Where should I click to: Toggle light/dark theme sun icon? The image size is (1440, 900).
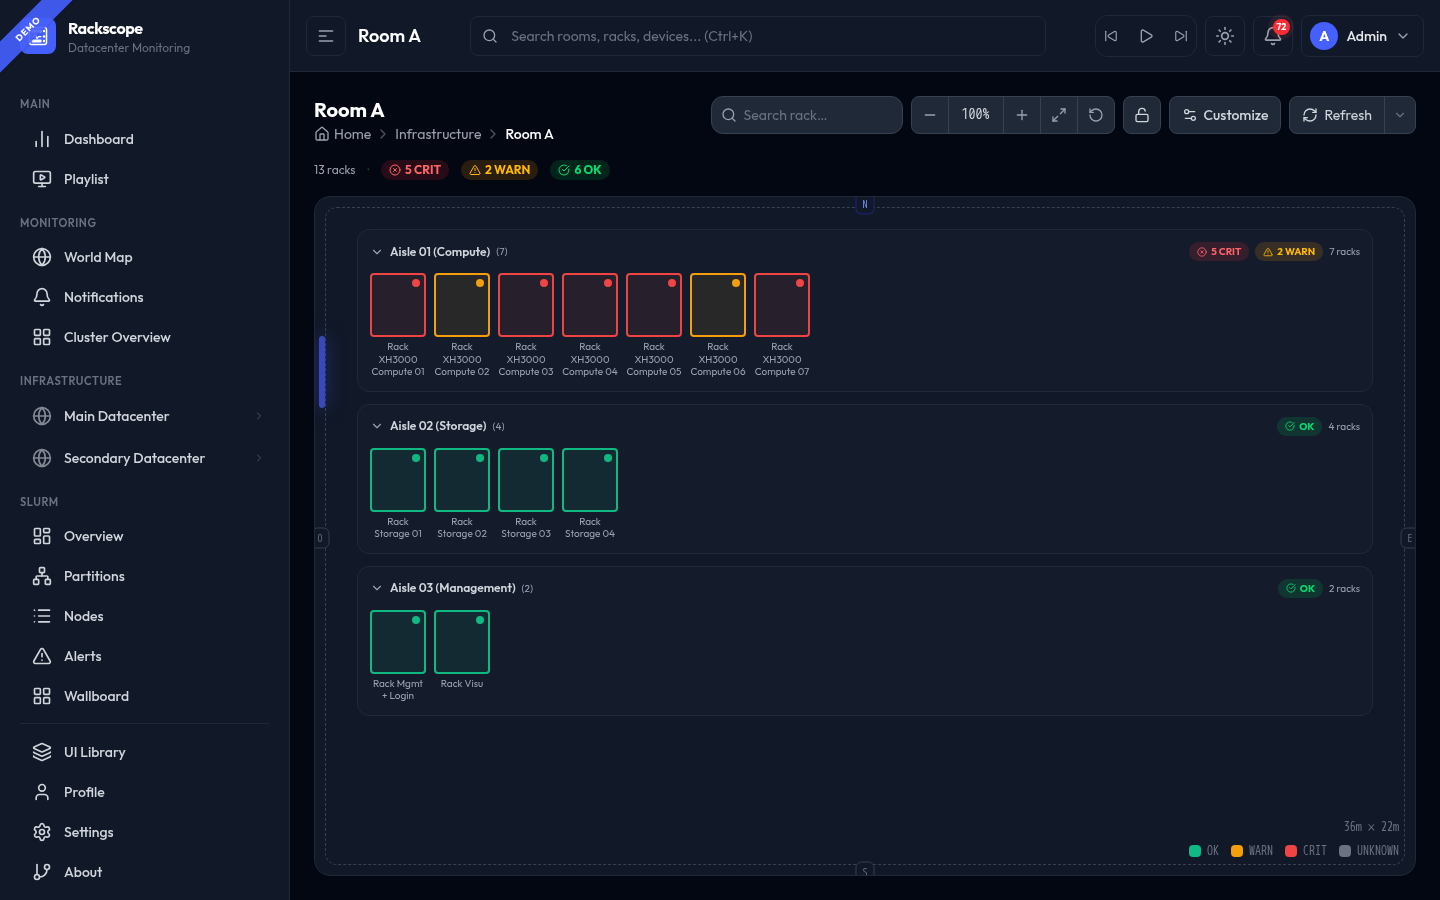click(x=1225, y=36)
